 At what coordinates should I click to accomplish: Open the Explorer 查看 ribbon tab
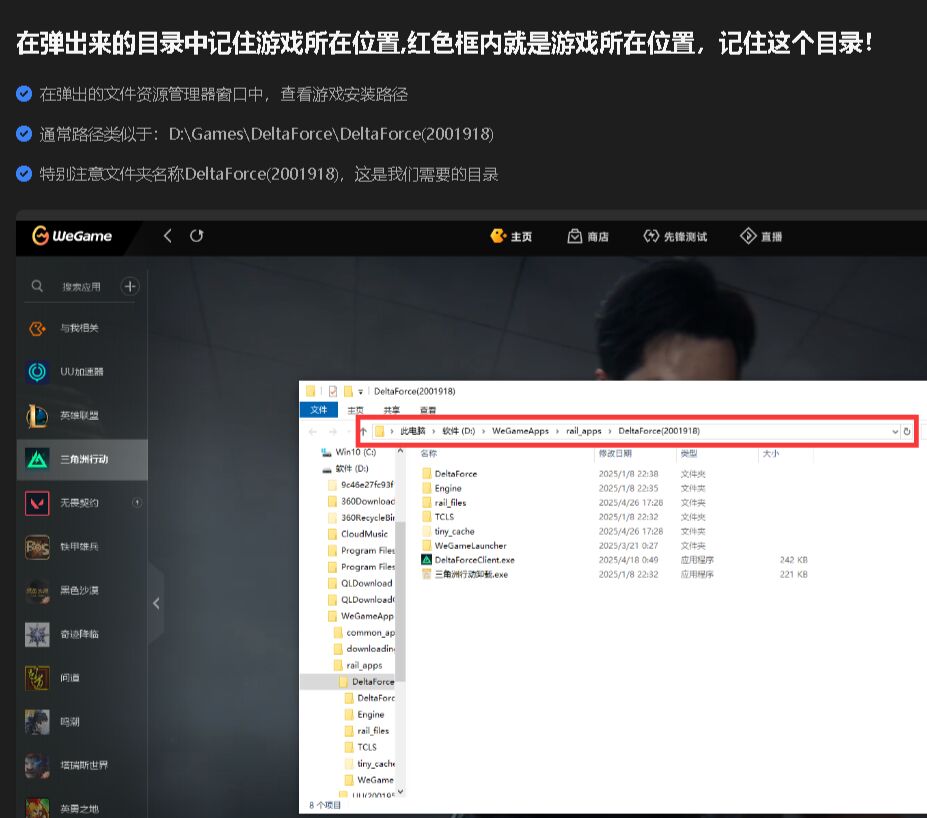pyautogui.click(x=428, y=410)
